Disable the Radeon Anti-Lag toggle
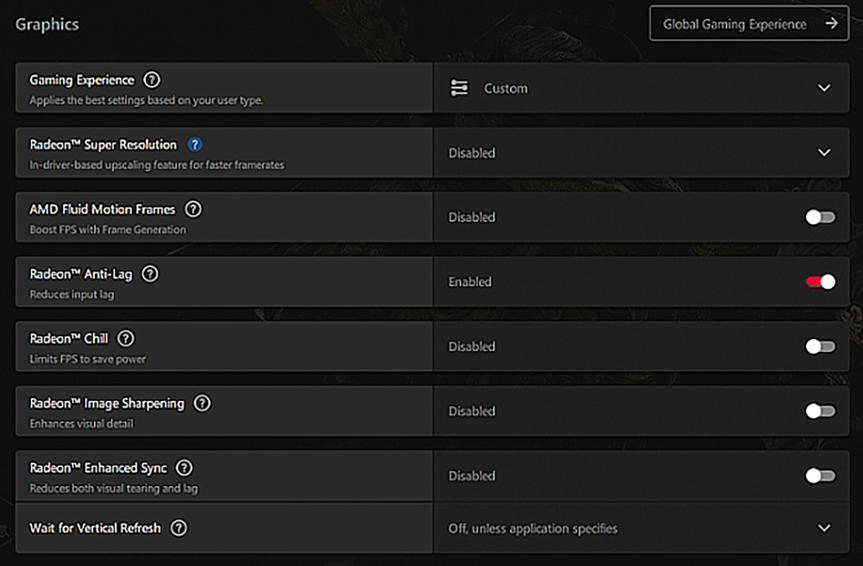863x566 pixels. tap(820, 282)
